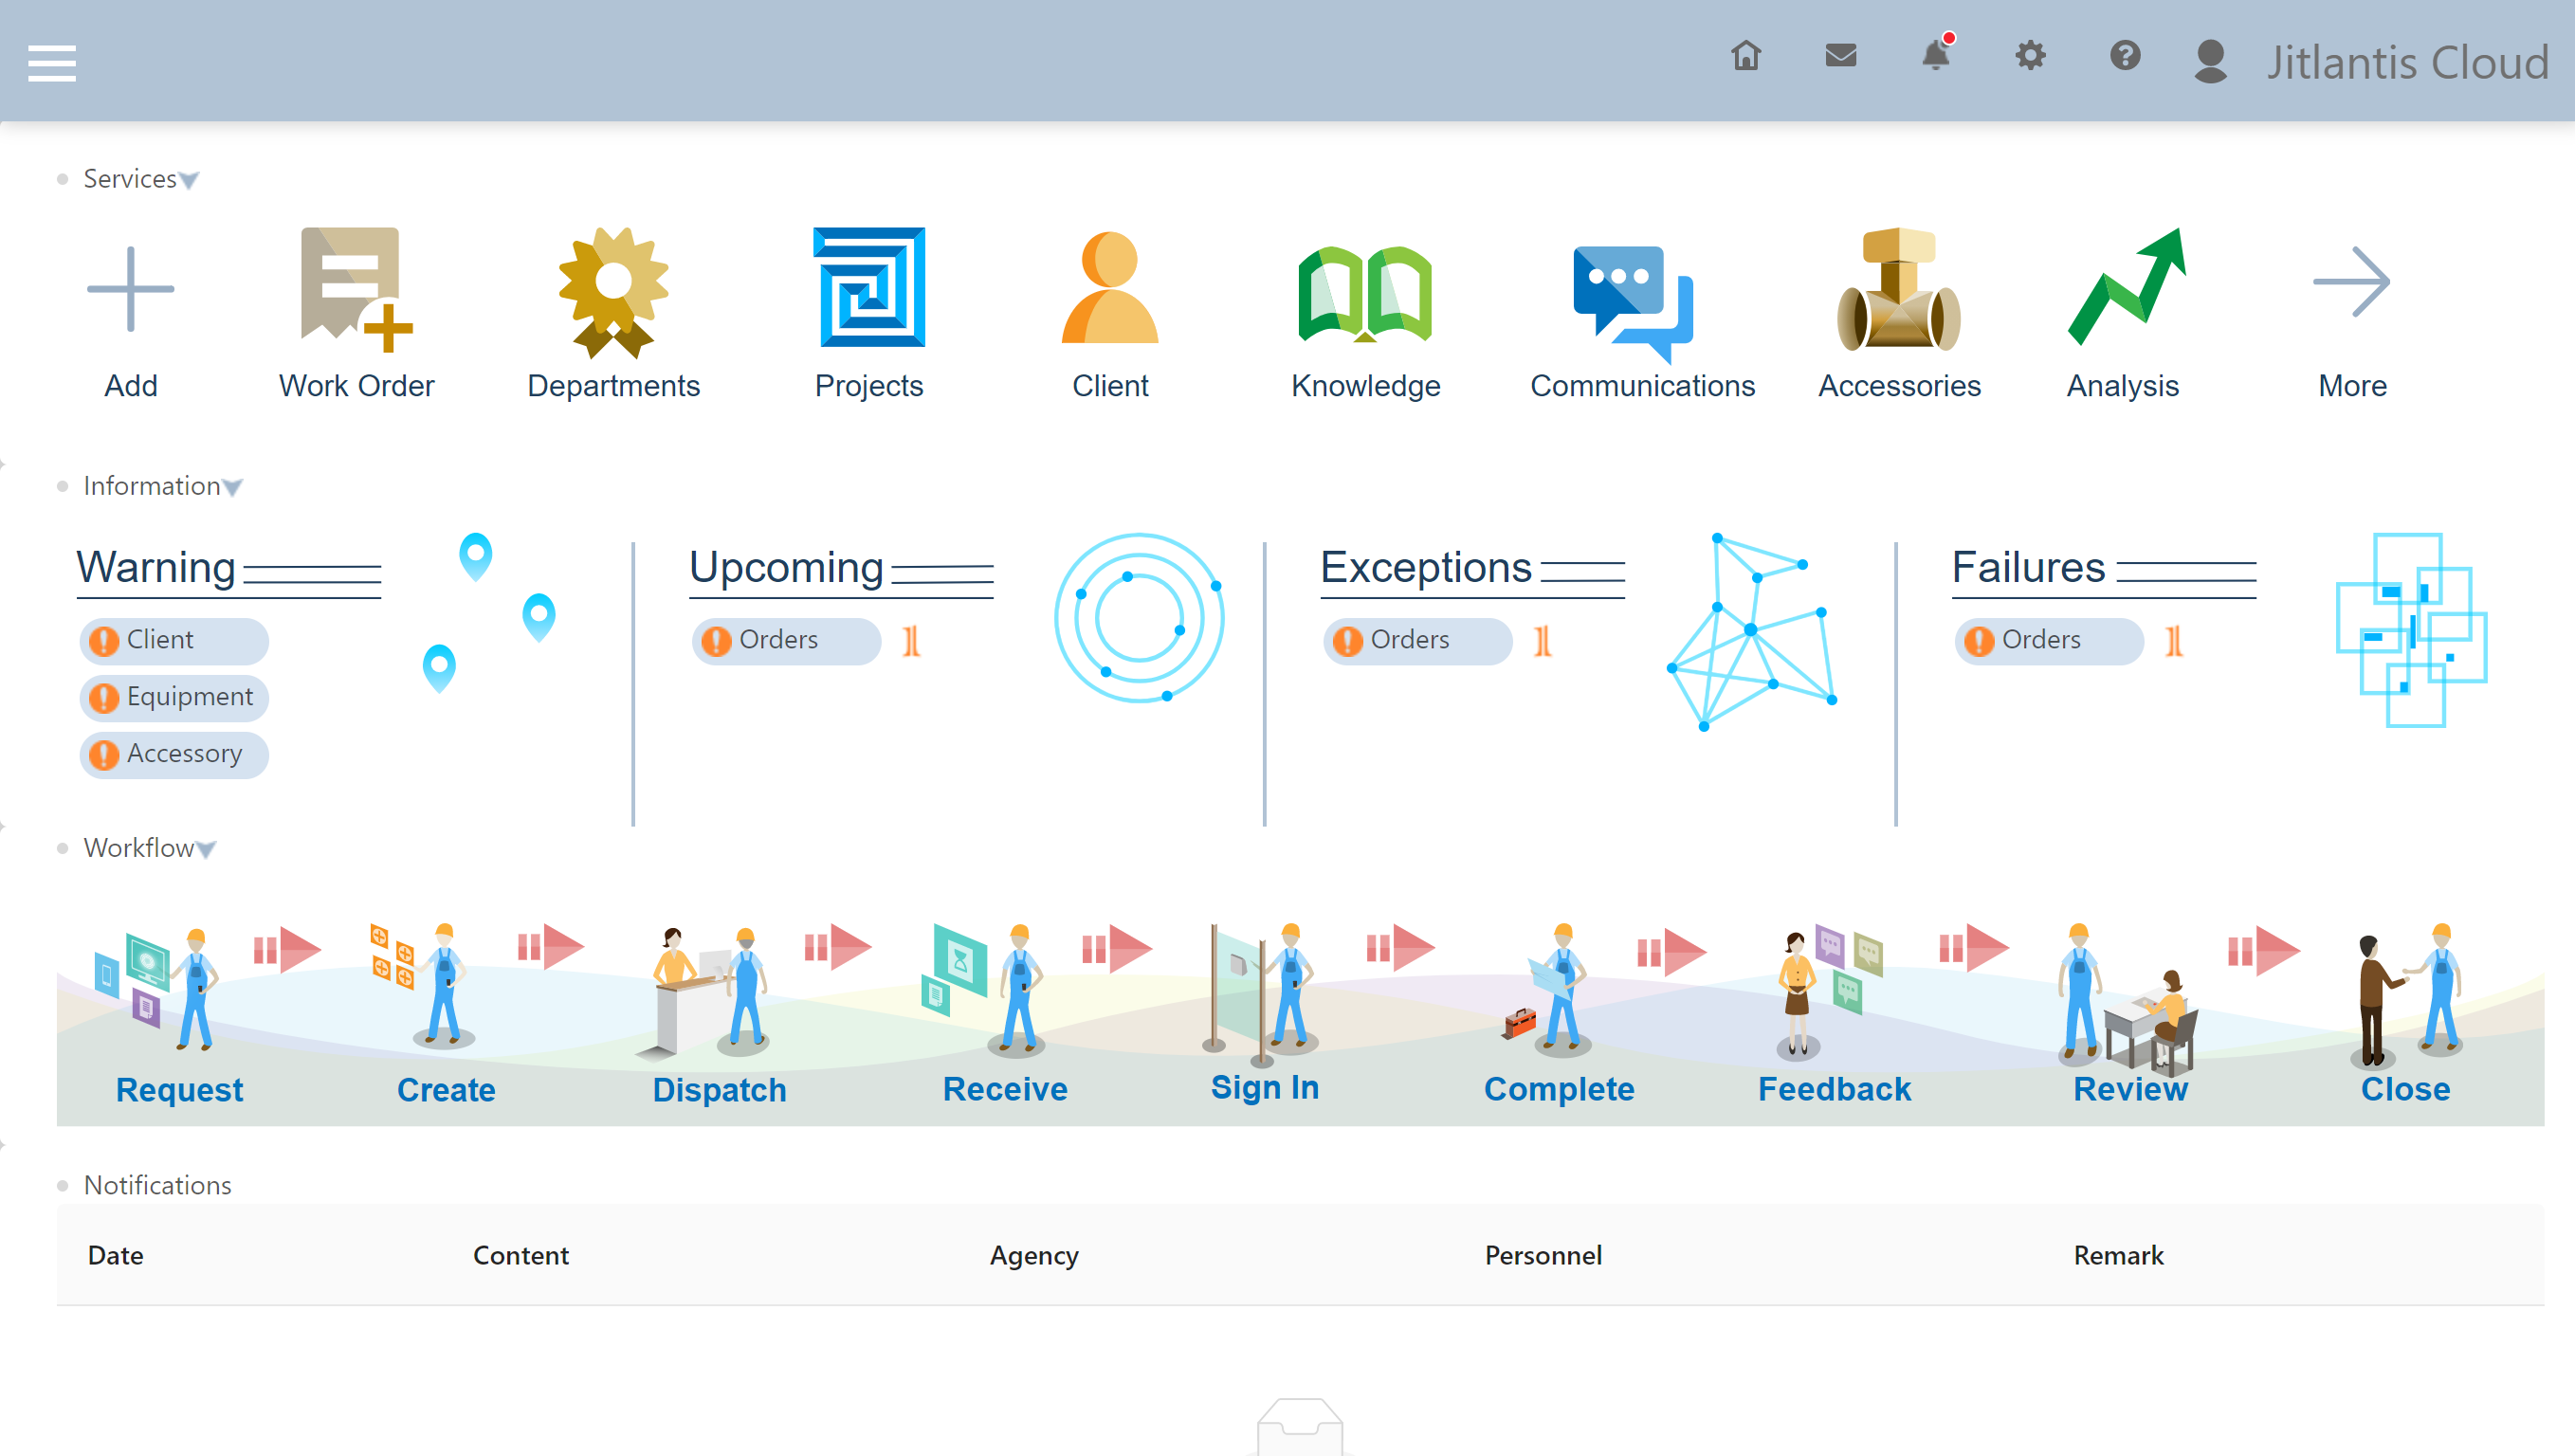Click the map pins graphic near Warning
This screenshot has height=1456, width=2575.
488,613
